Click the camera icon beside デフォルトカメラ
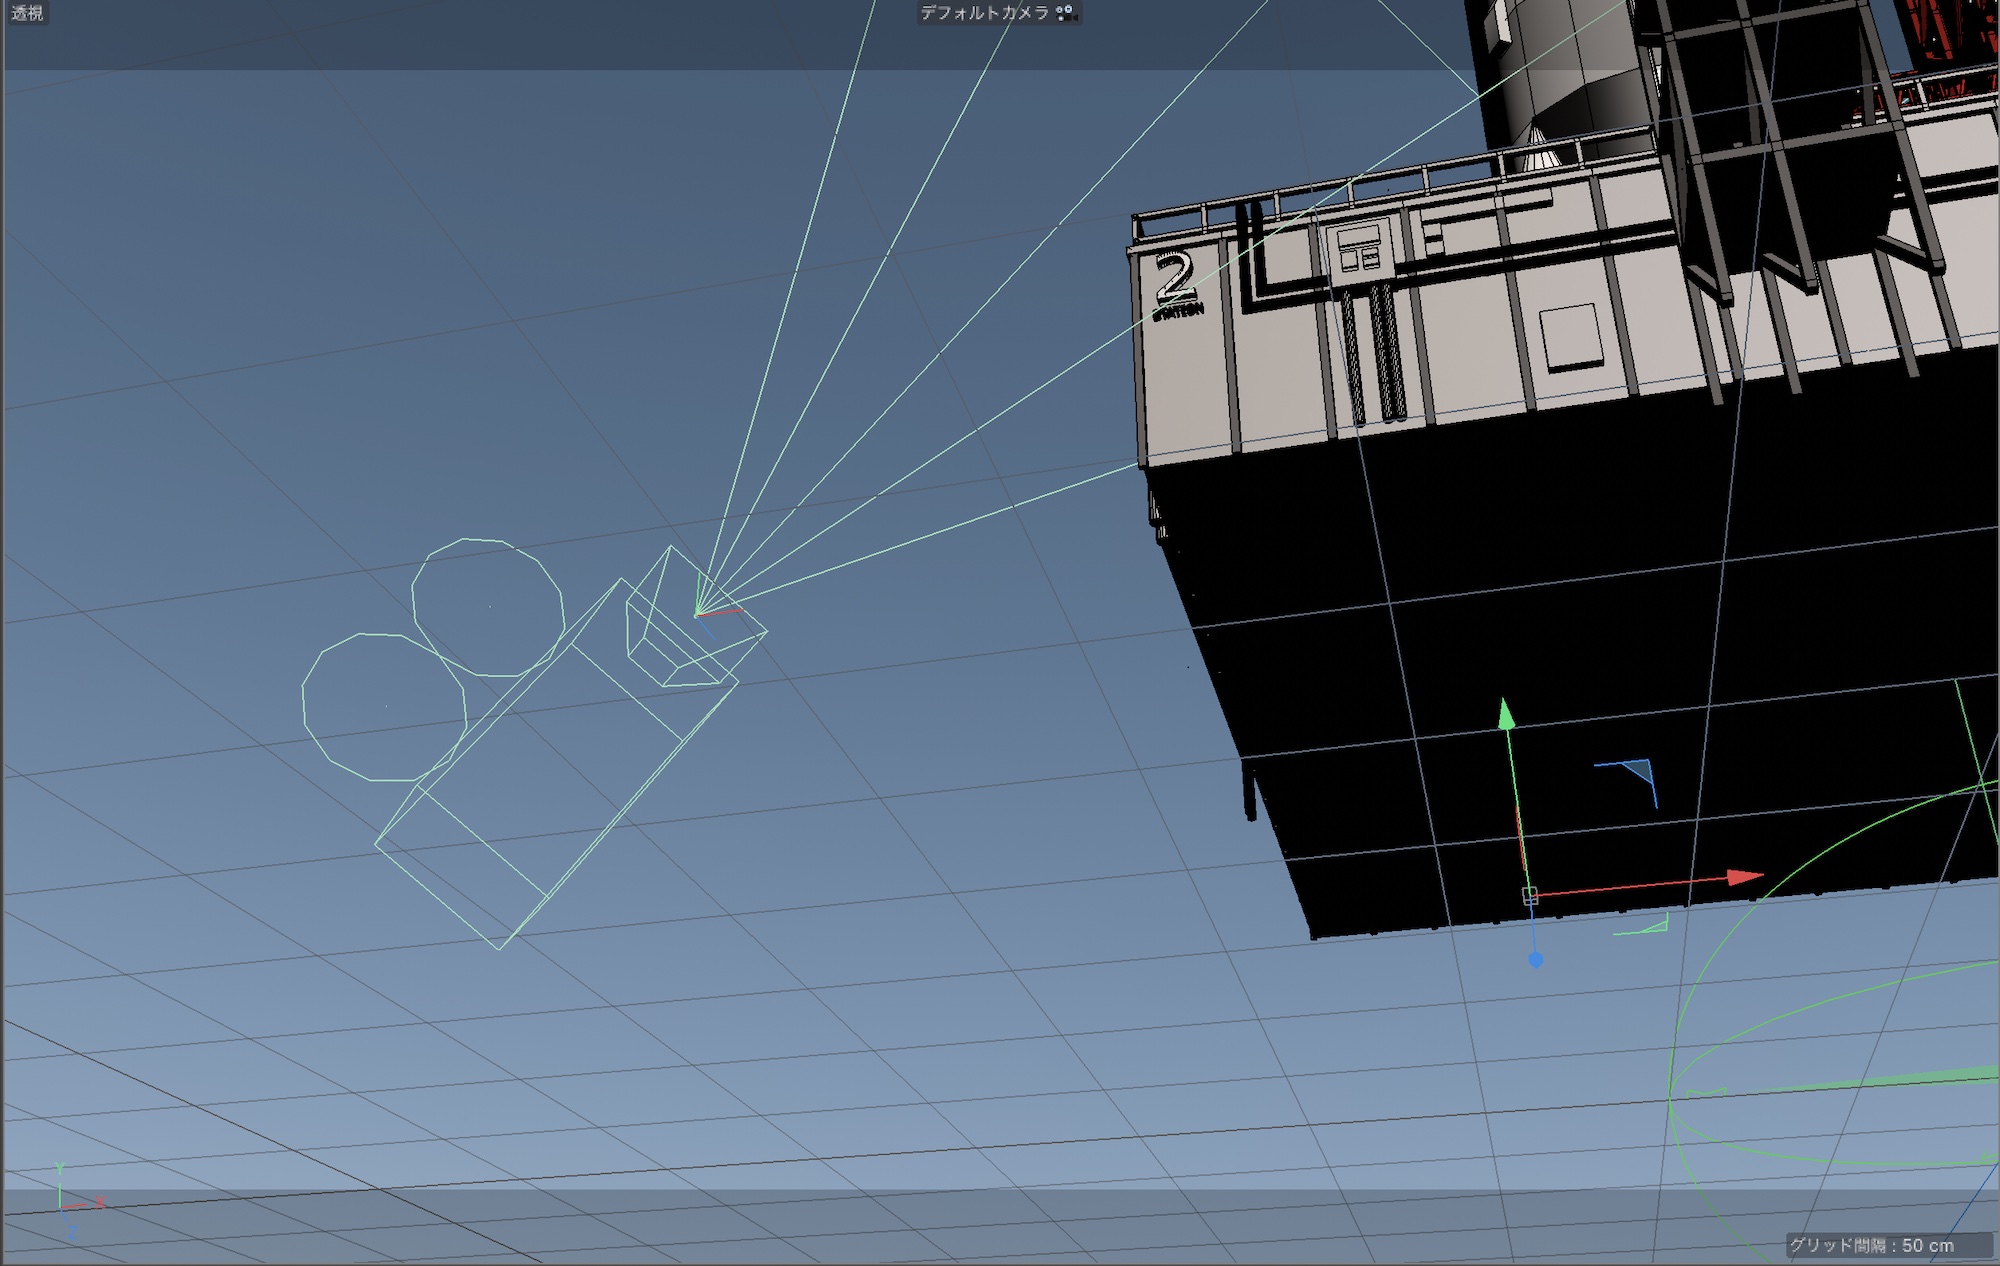Viewport: 2000px width, 1266px height. 1066,13
